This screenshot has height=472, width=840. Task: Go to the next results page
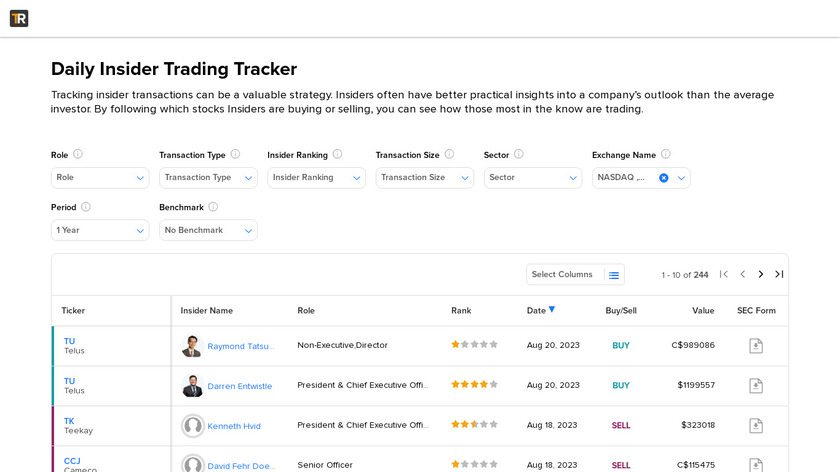[x=761, y=274]
